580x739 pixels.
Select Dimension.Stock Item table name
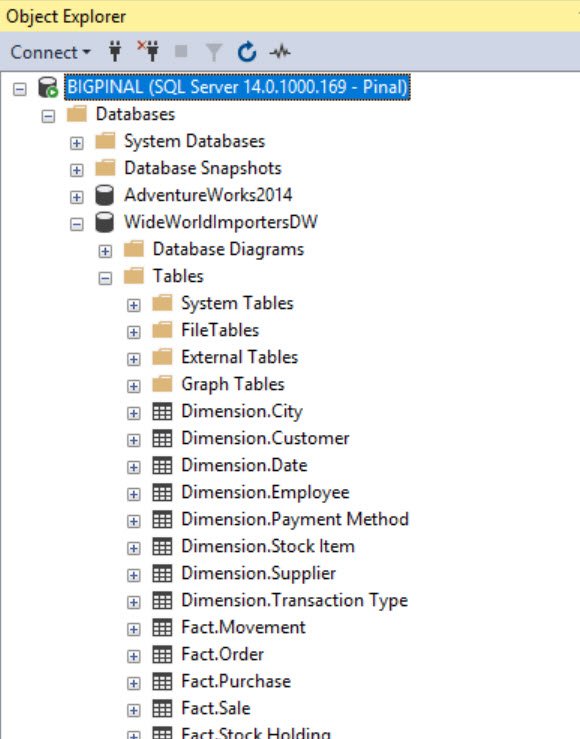pos(268,546)
